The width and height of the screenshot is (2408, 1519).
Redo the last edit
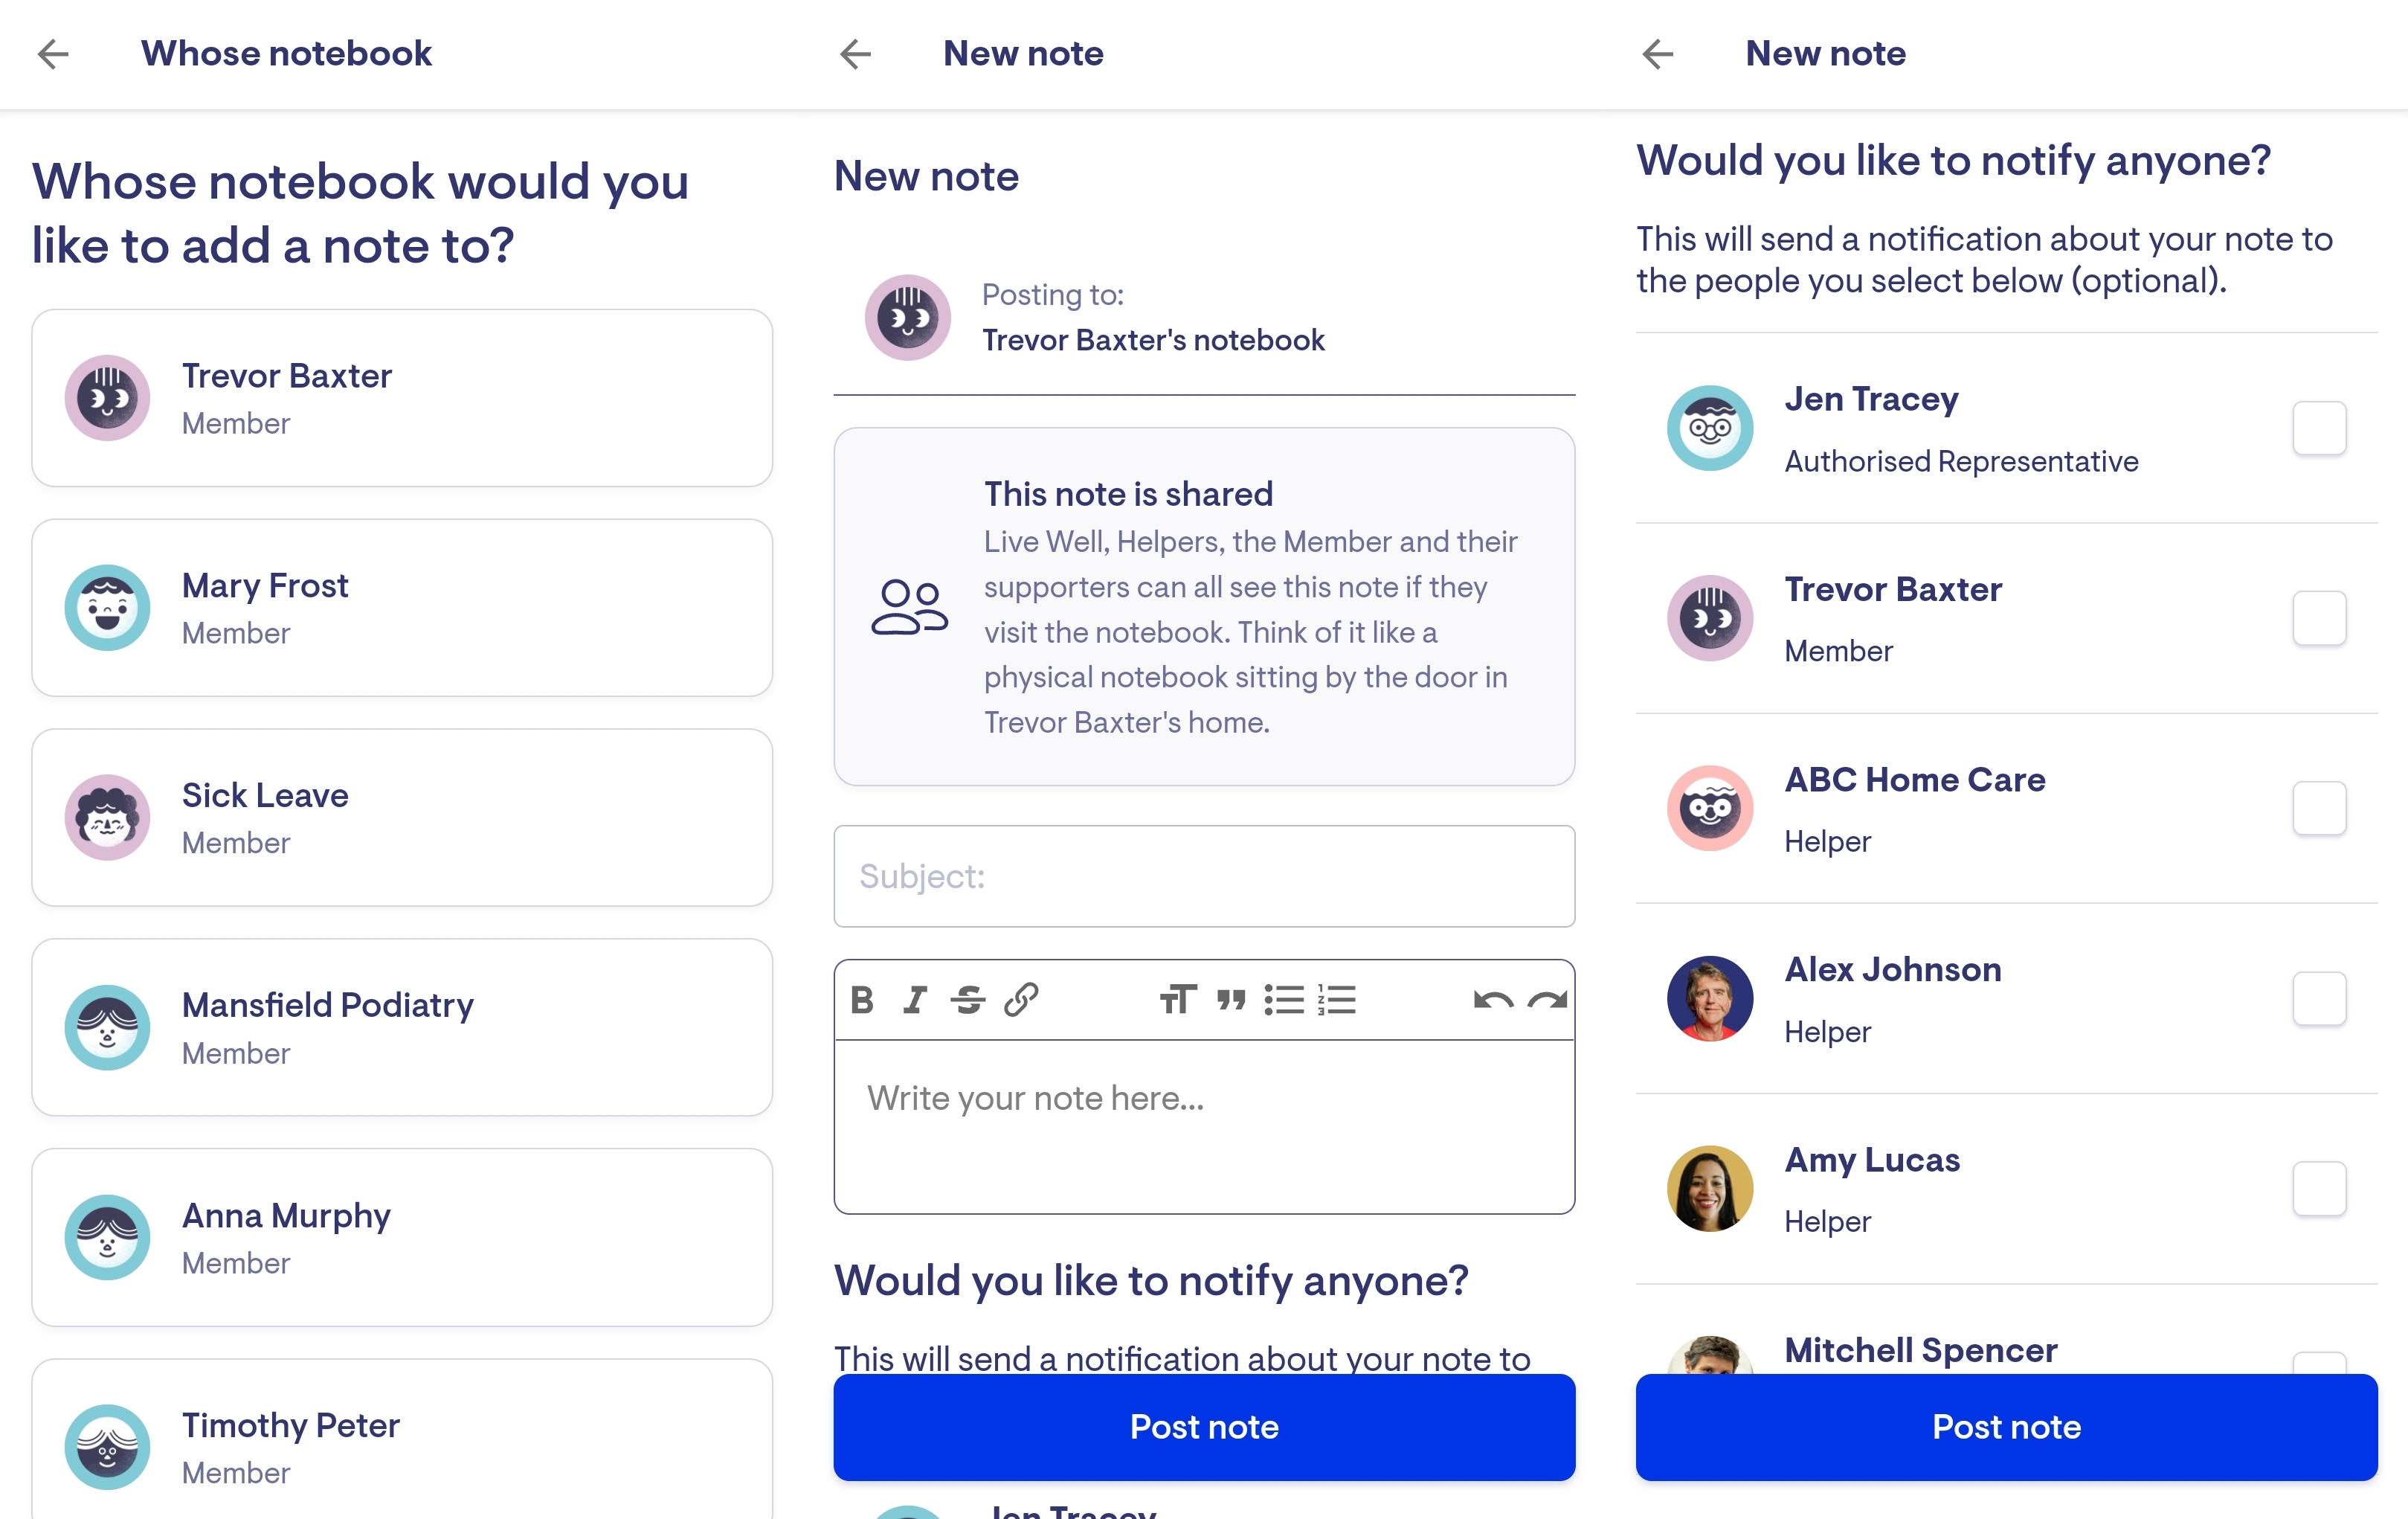1547,1000
